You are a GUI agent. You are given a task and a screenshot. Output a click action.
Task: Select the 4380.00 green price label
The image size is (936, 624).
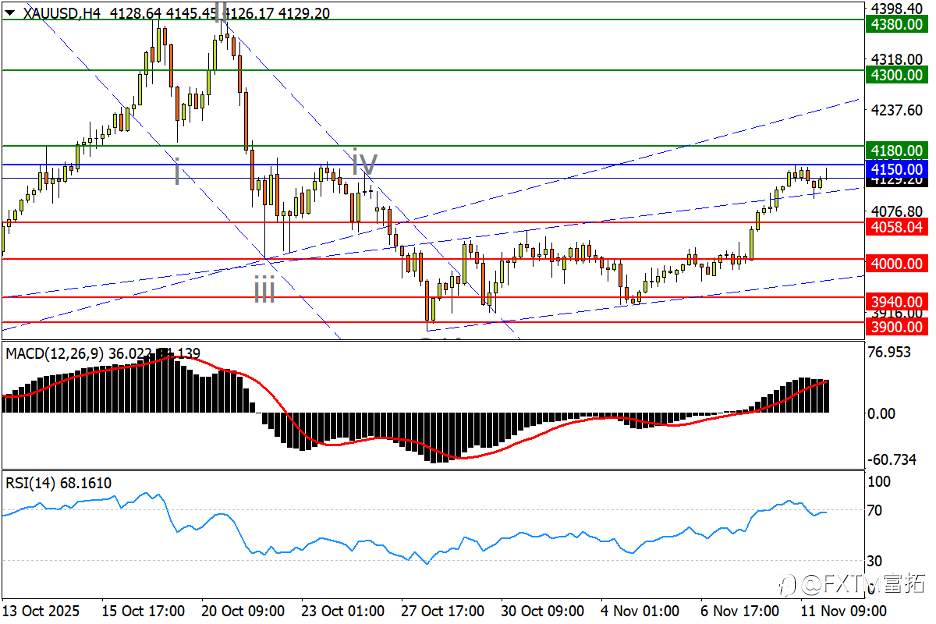click(x=897, y=24)
